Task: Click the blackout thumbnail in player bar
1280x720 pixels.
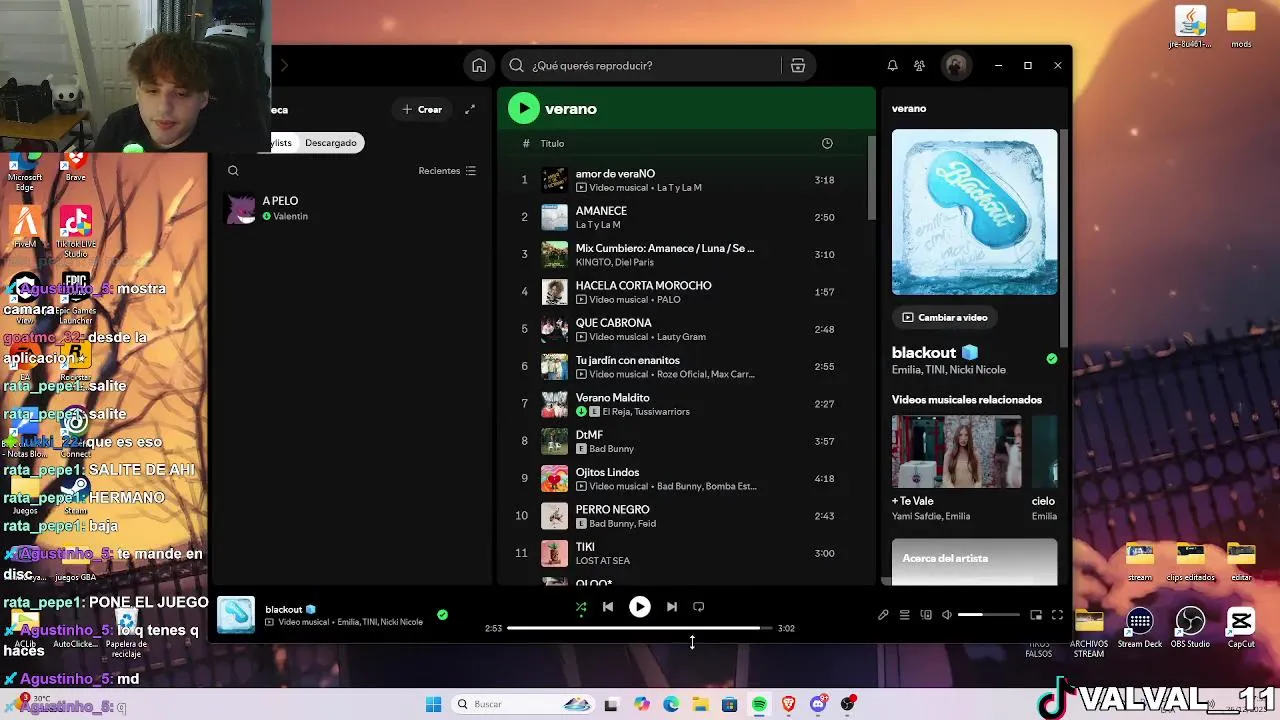Action: pyautogui.click(x=236, y=615)
